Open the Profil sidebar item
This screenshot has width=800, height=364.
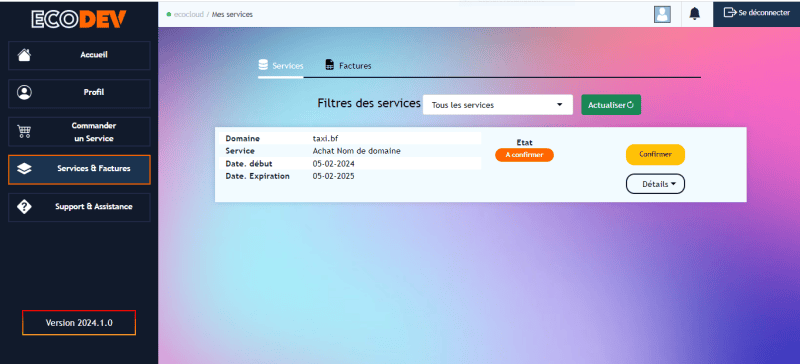click(79, 93)
